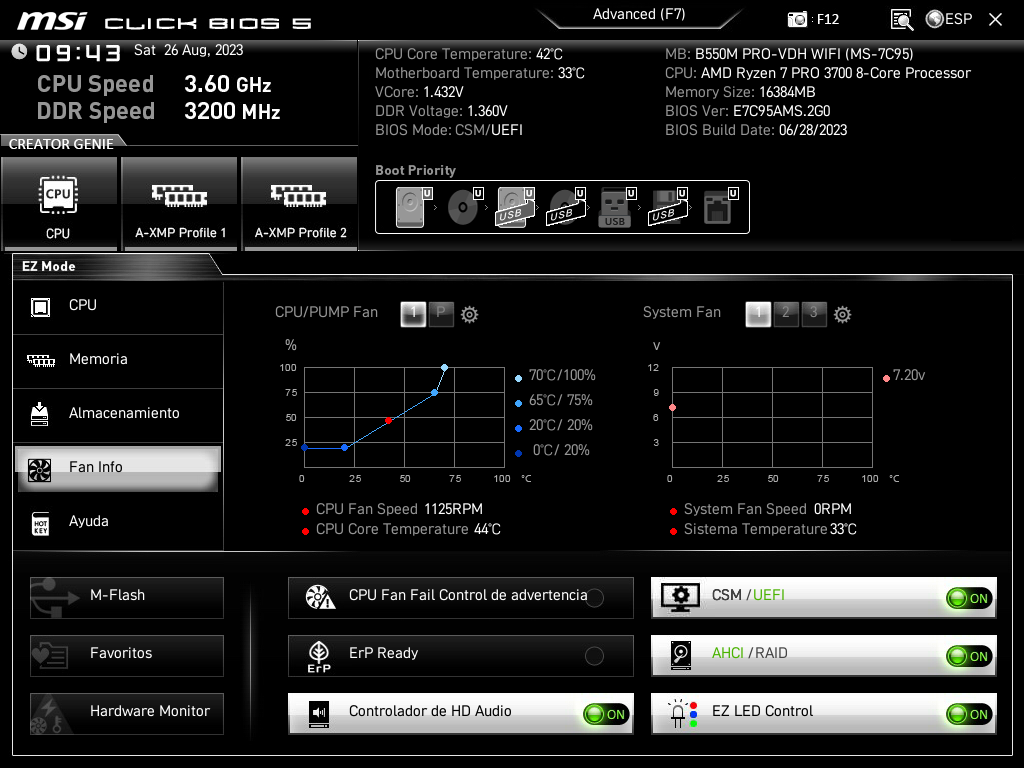The height and width of the screenshot is (768, 1024).
Task: Select the CPU Creator Genie profile
Action: [x=59, y=204]
